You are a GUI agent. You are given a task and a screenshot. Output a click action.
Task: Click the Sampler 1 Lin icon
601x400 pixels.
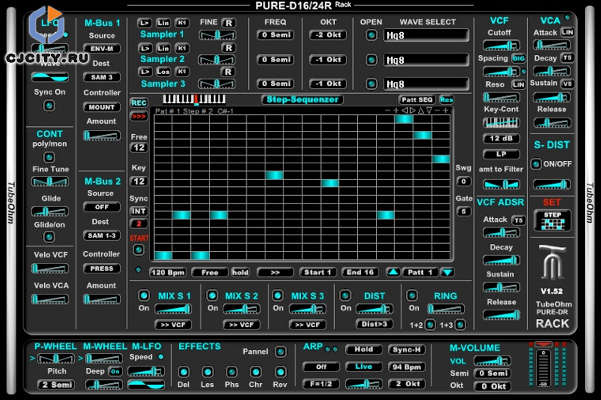tap(163, 23)
